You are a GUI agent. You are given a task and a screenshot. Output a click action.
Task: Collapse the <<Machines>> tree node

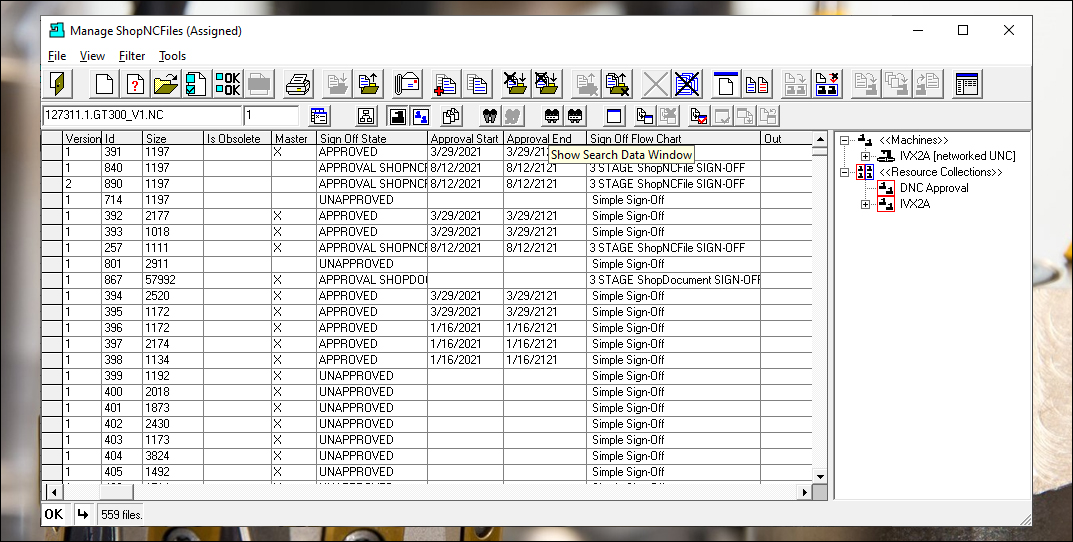pos(844,140)
